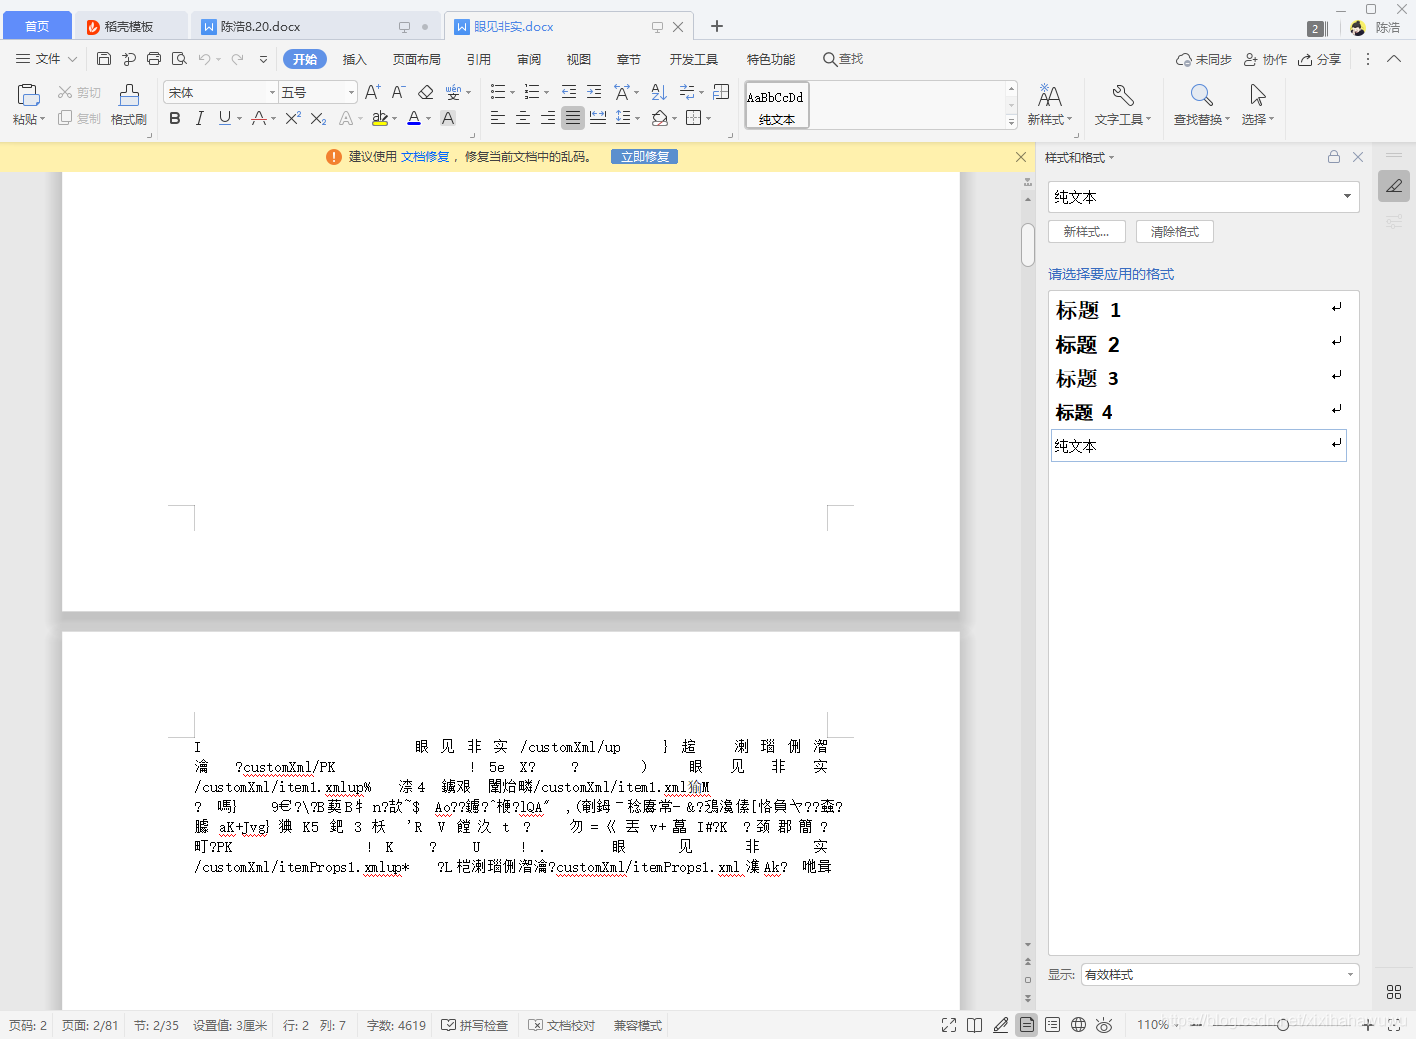Viewport: 1416px width, 1039px height.
Task: Click the Copy (复制) icon
Action: point(65,118)
